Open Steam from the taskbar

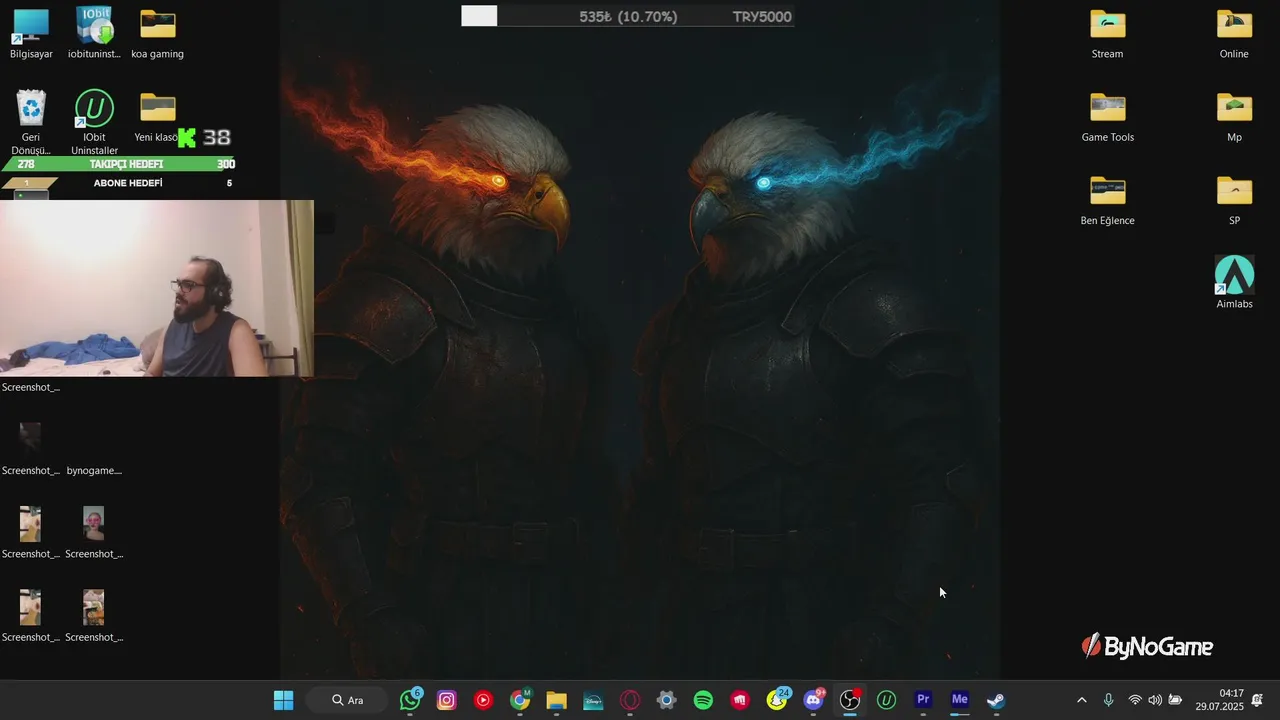pyautogui.click(x=996, y=700)
